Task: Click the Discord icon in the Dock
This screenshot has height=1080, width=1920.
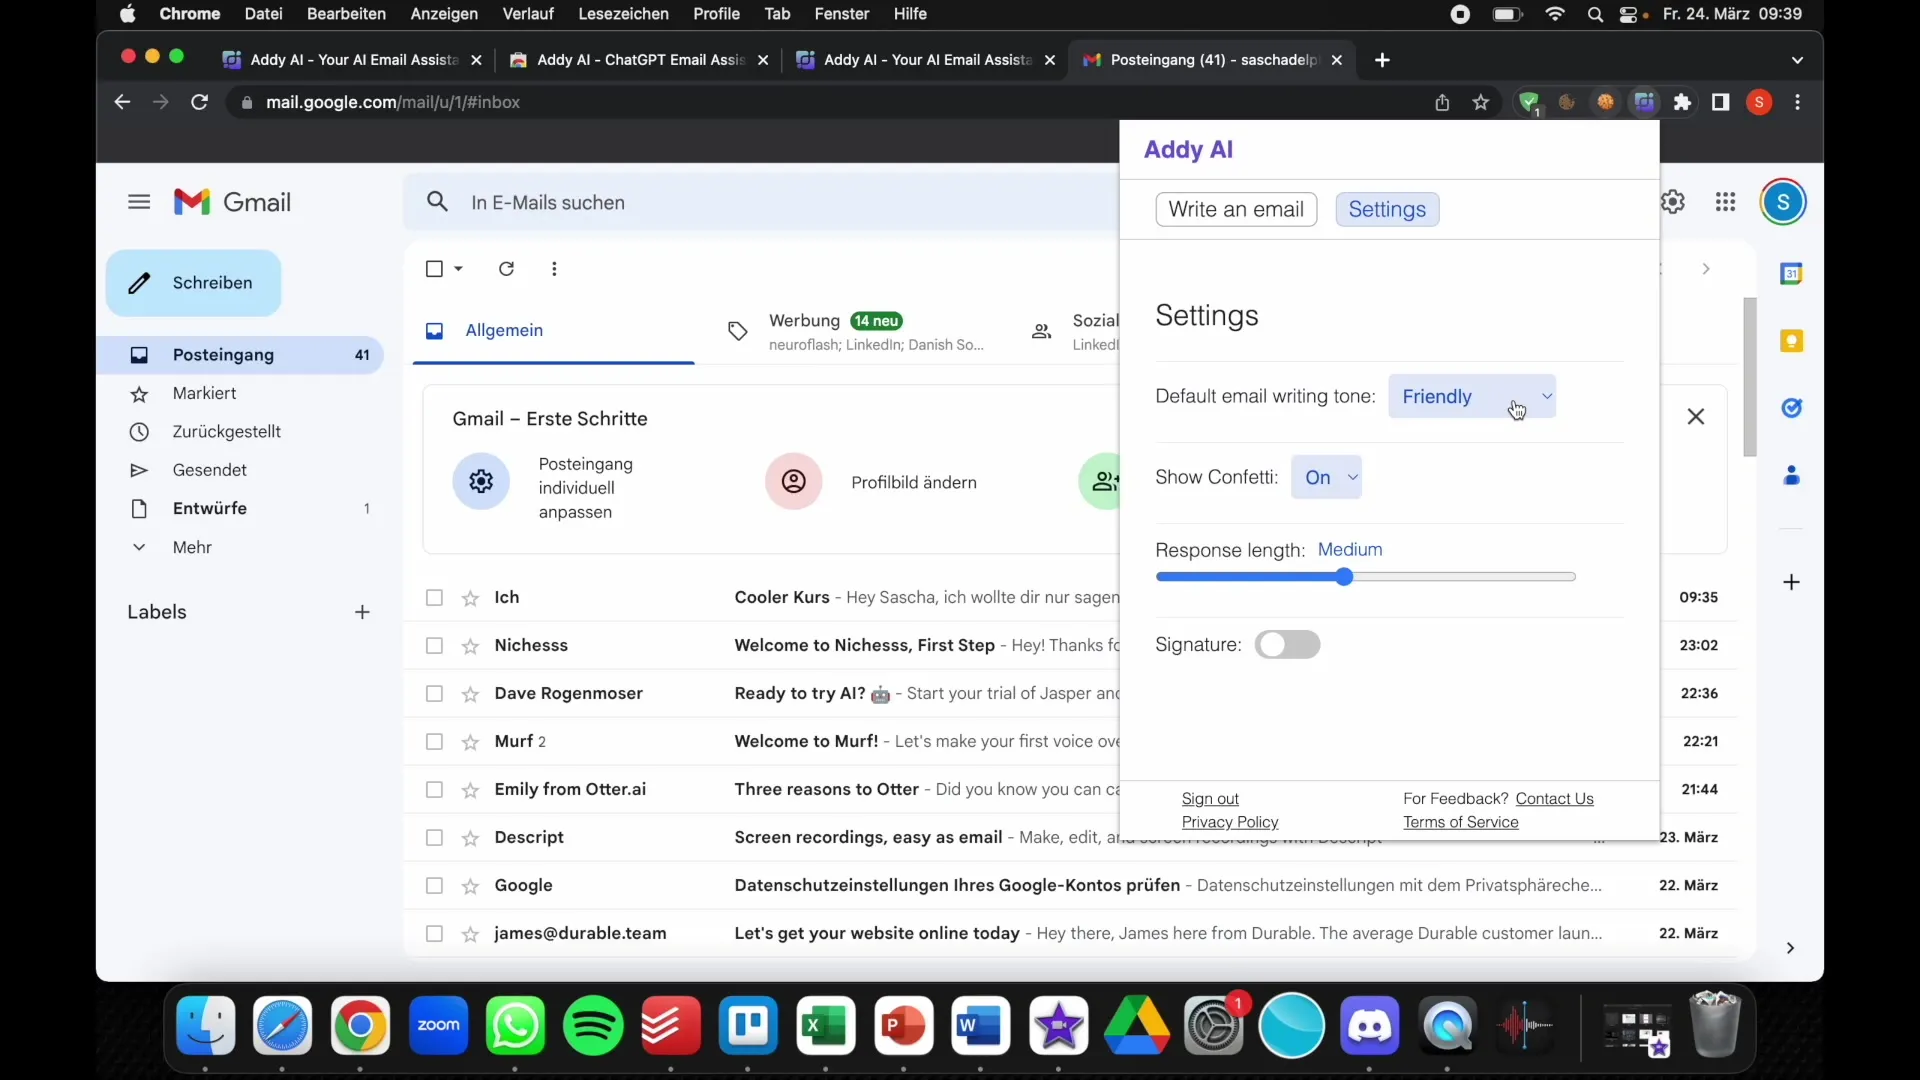Action: [1369, 1025]
